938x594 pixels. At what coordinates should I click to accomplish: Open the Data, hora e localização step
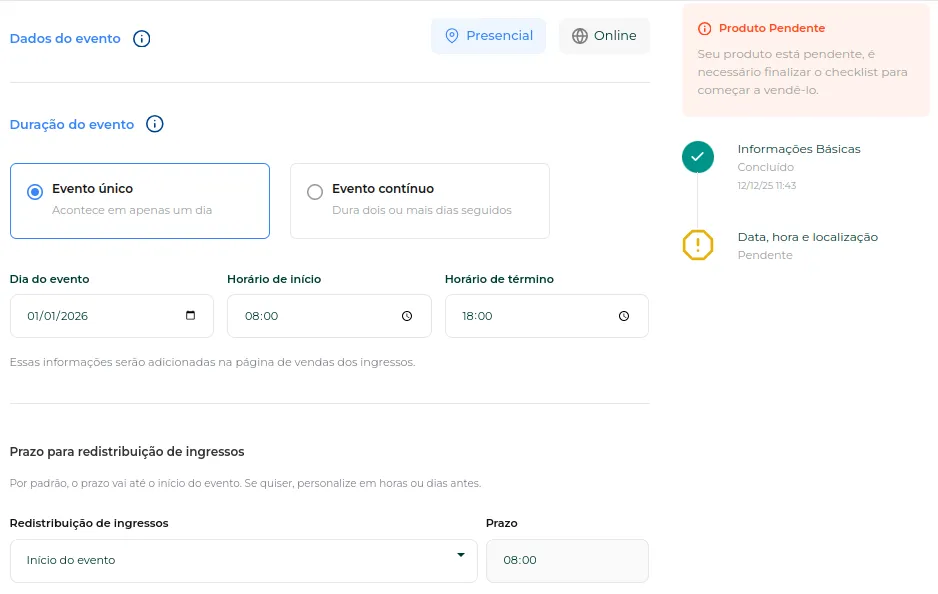point(808,237)
